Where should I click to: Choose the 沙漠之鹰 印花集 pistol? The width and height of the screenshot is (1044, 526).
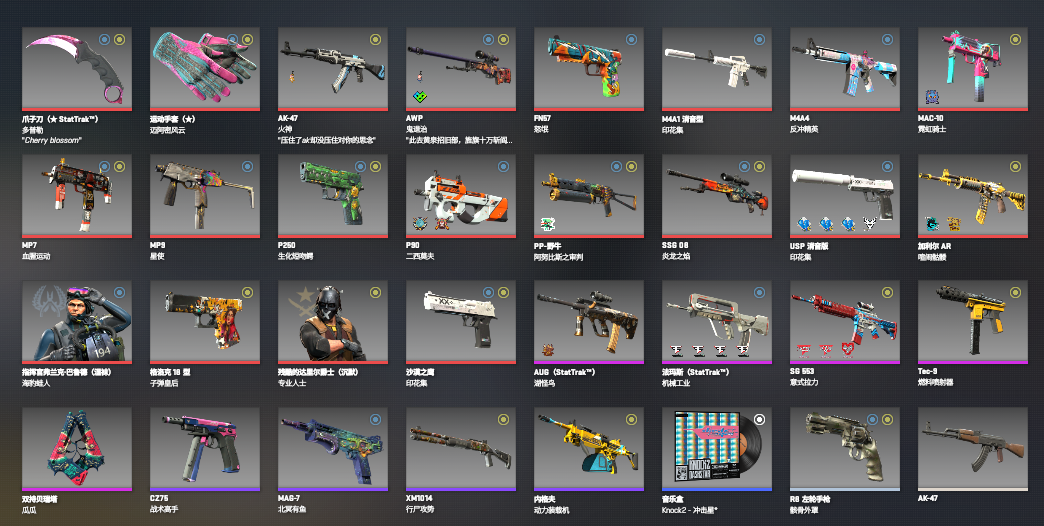pos(461,322)
